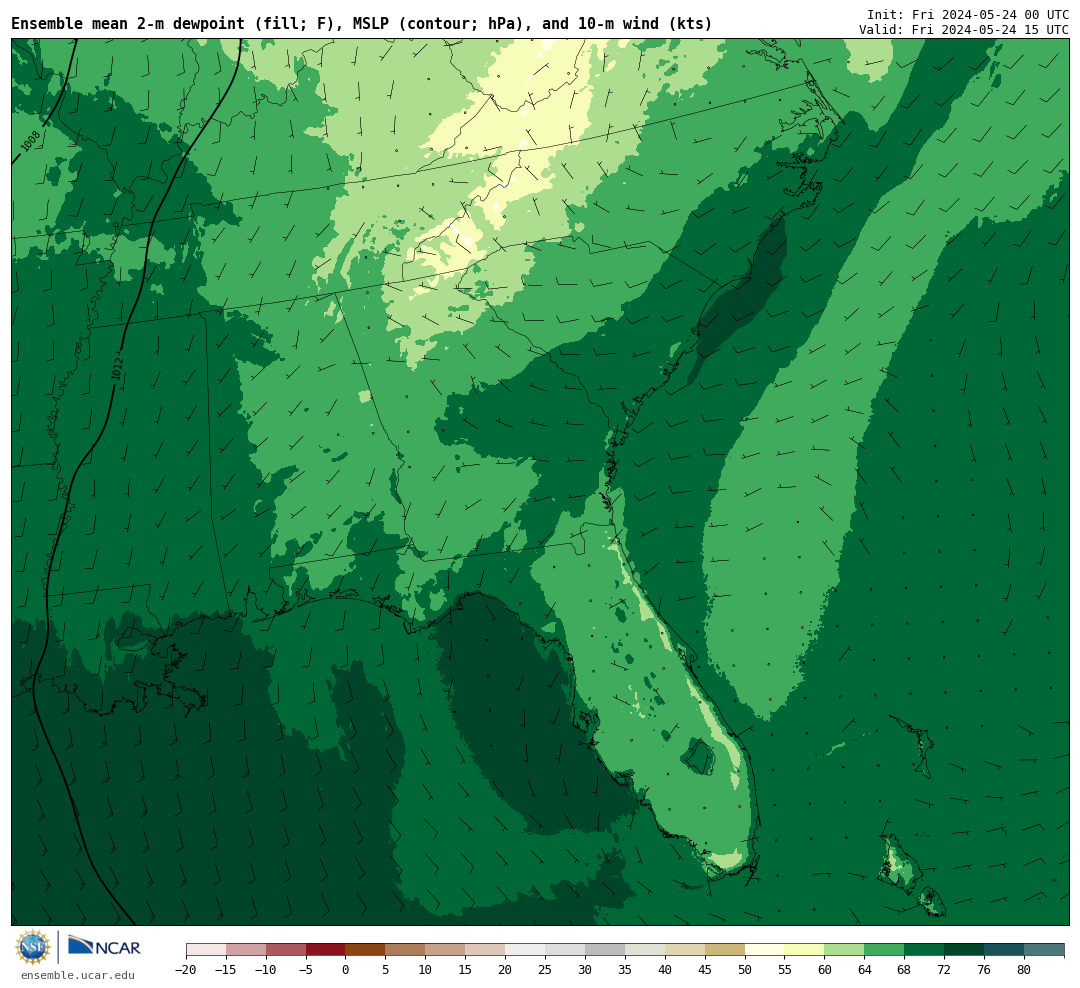
Task: Click the 'Valid: Fri 2024-05-24 15 UTC' line
Action: click(964, 30)
